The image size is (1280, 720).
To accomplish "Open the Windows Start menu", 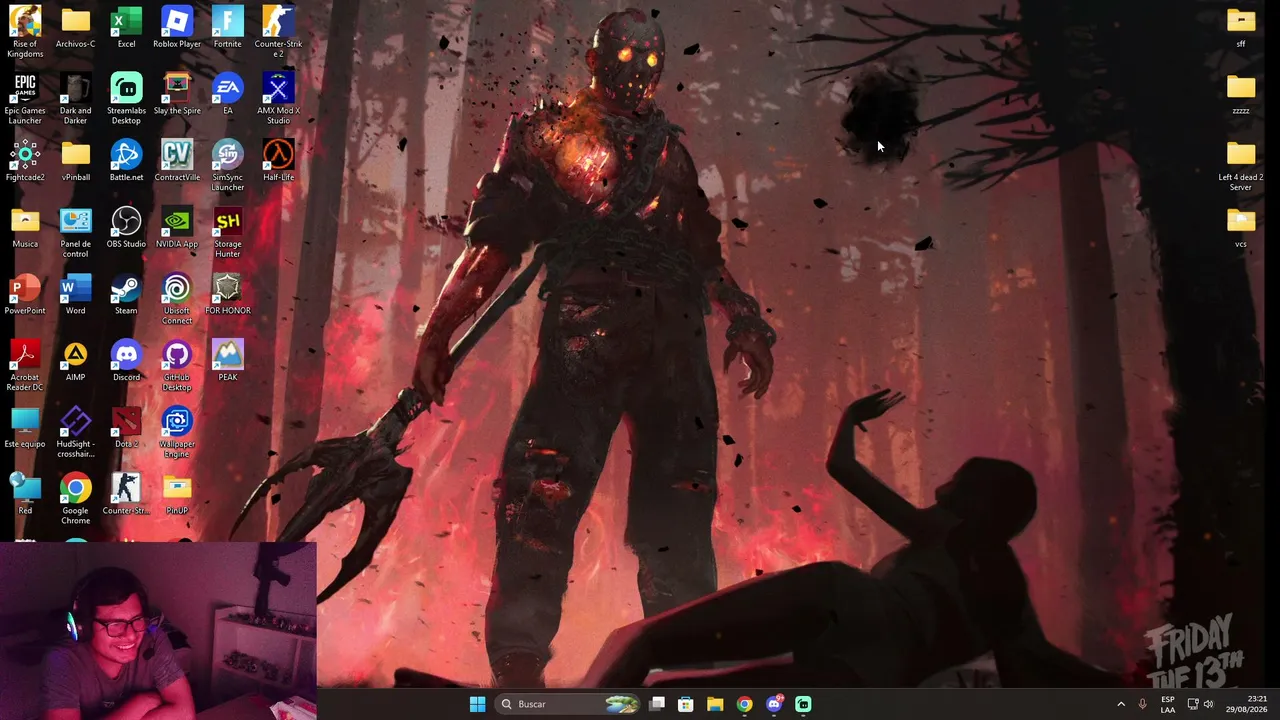I will point(477,704).
